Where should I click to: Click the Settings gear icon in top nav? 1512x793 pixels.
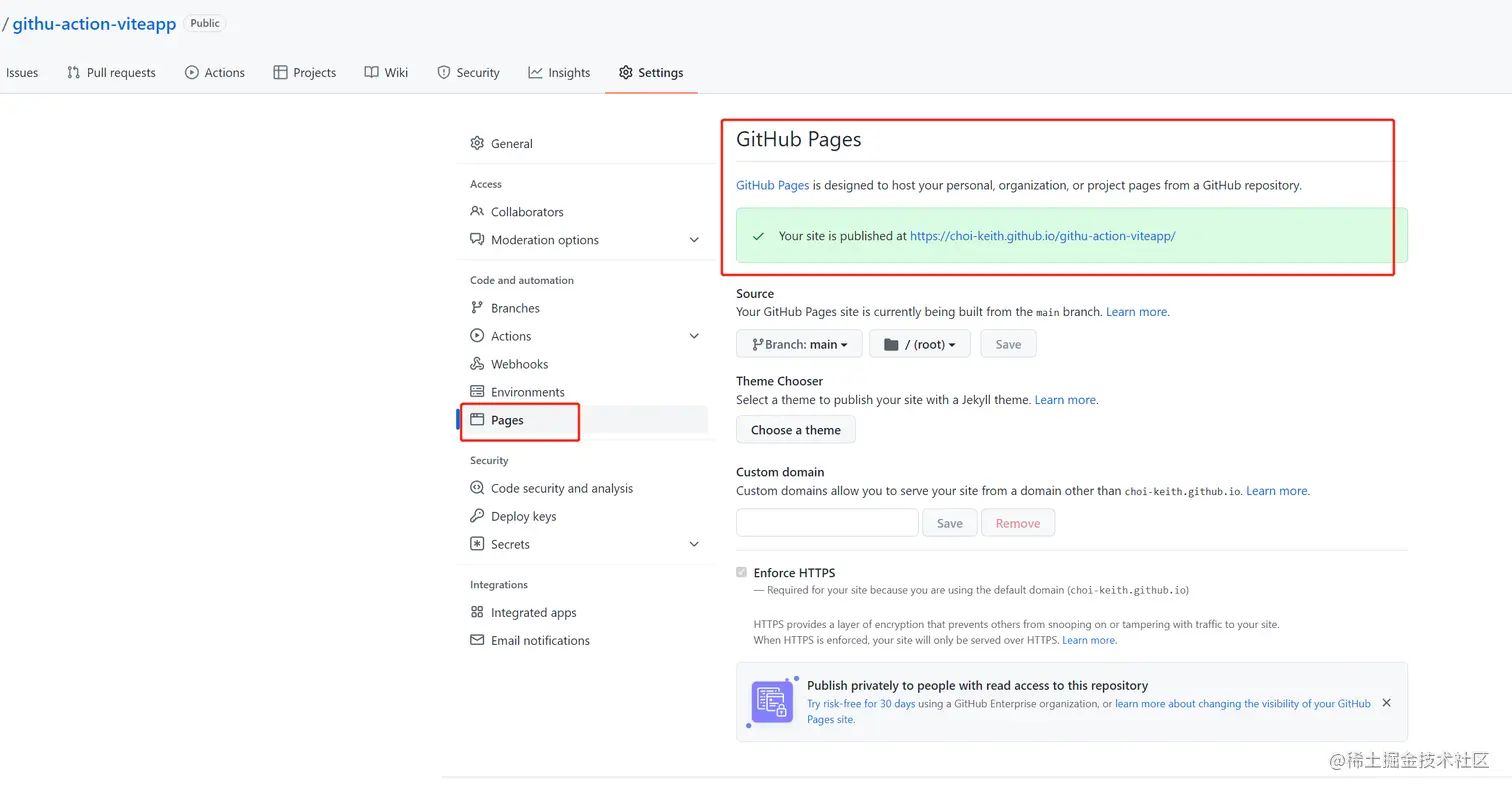pos(626,72)
